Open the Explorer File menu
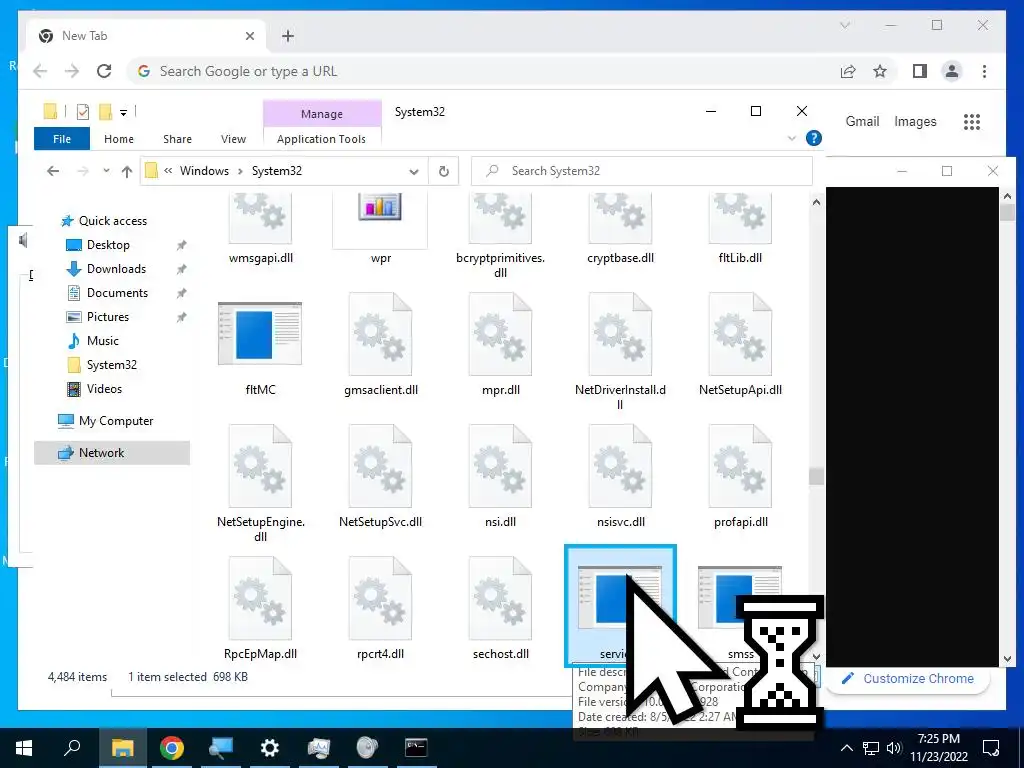The image size is (1024, 768). point(62,138)
